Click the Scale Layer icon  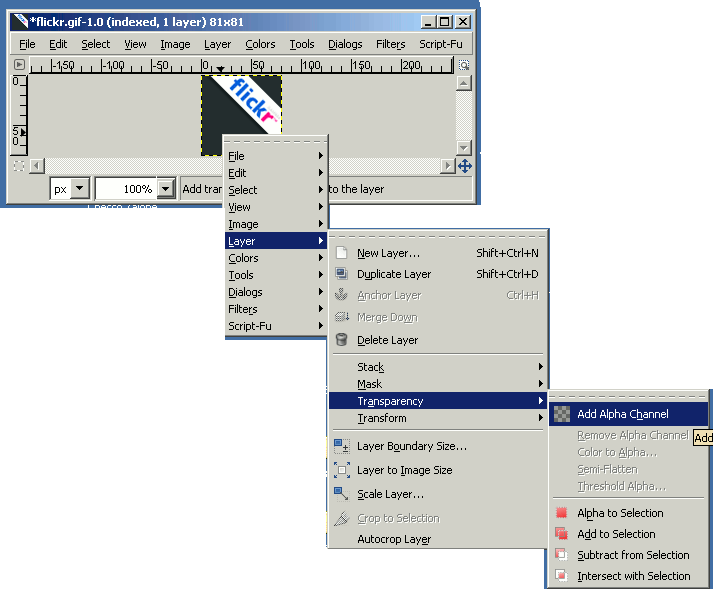(x=341, y=494)
